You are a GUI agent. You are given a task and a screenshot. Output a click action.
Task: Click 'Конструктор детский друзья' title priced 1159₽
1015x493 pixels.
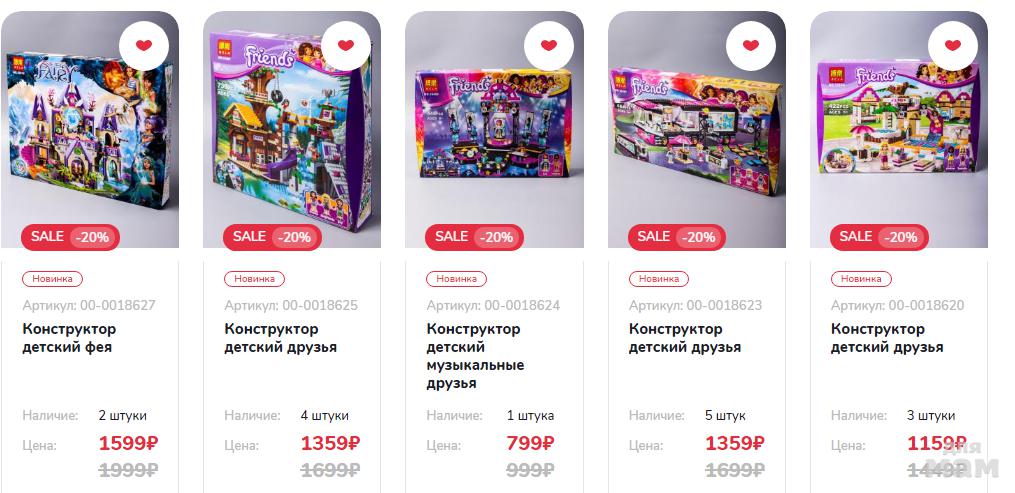(886, 338)
